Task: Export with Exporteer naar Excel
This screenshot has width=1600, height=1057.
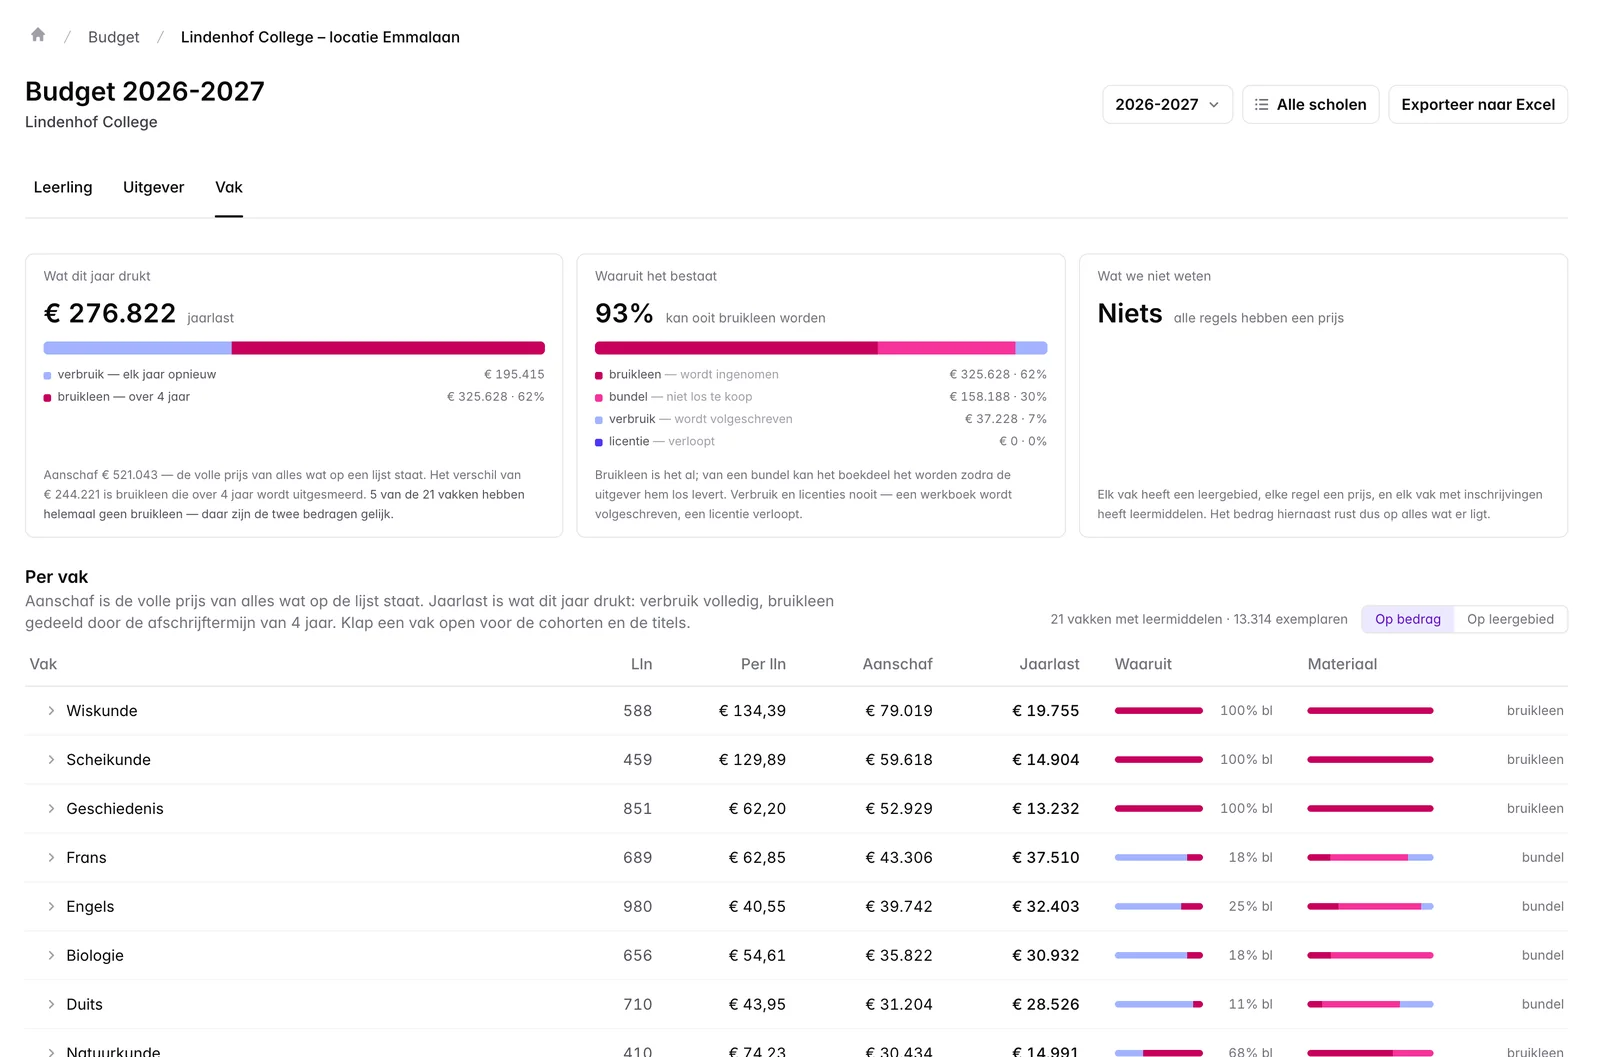Action: tap(1478, 104)
